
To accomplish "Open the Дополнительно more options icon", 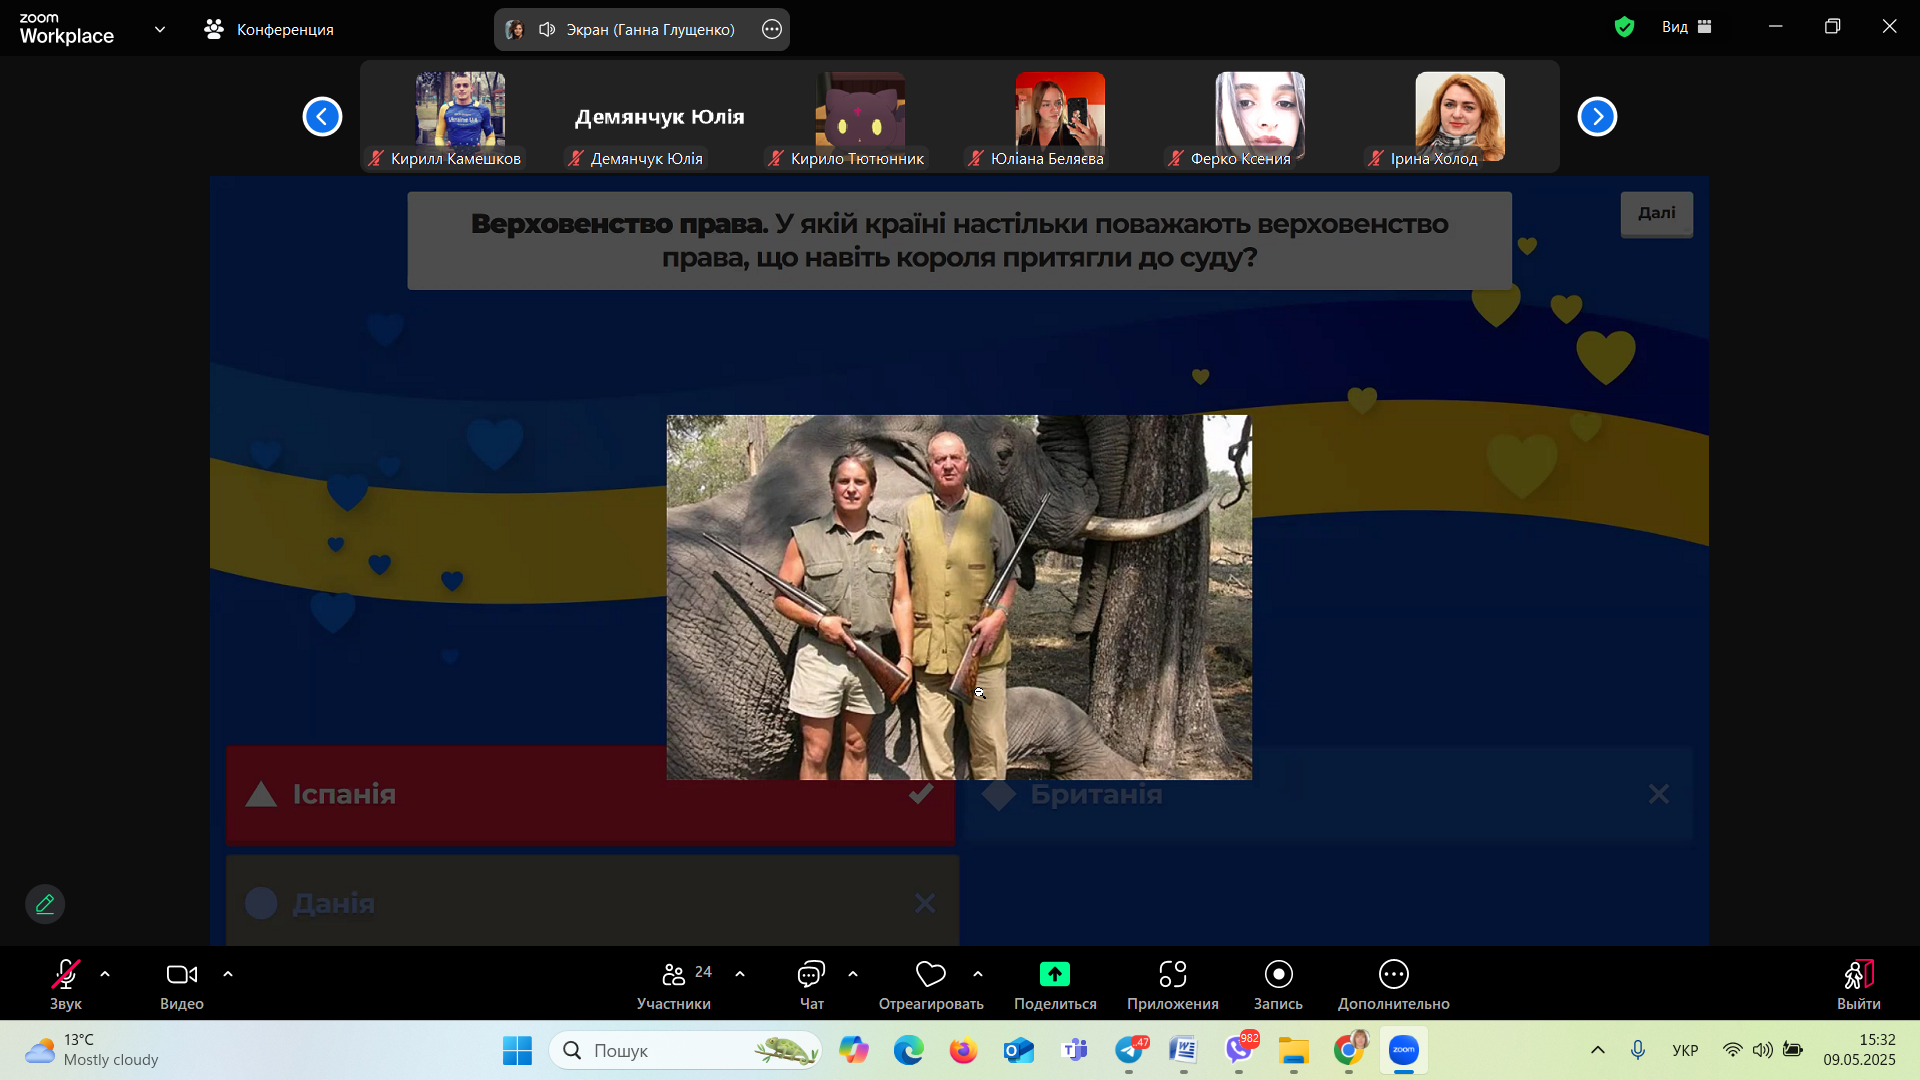I will click(1393, 974).
